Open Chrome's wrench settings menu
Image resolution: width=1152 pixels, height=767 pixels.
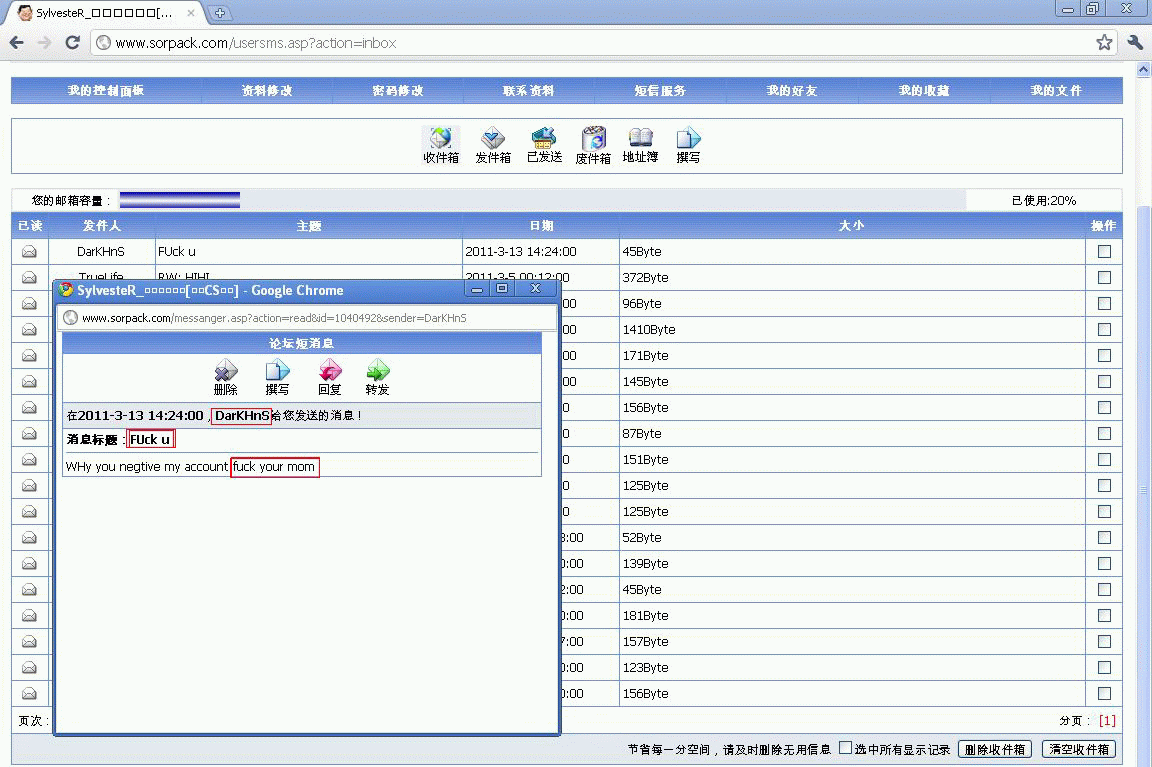pyautogui.click(x=1134, y=42)
